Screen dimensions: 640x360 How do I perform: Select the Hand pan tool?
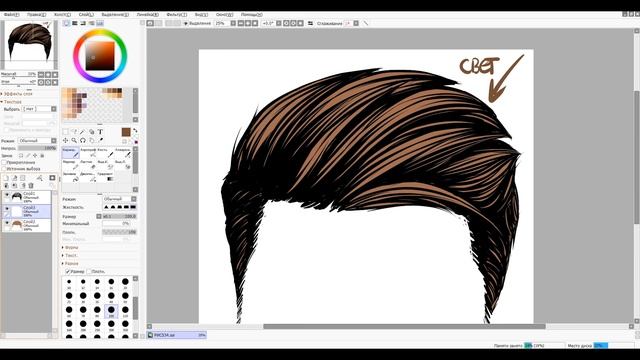(91, 140)
